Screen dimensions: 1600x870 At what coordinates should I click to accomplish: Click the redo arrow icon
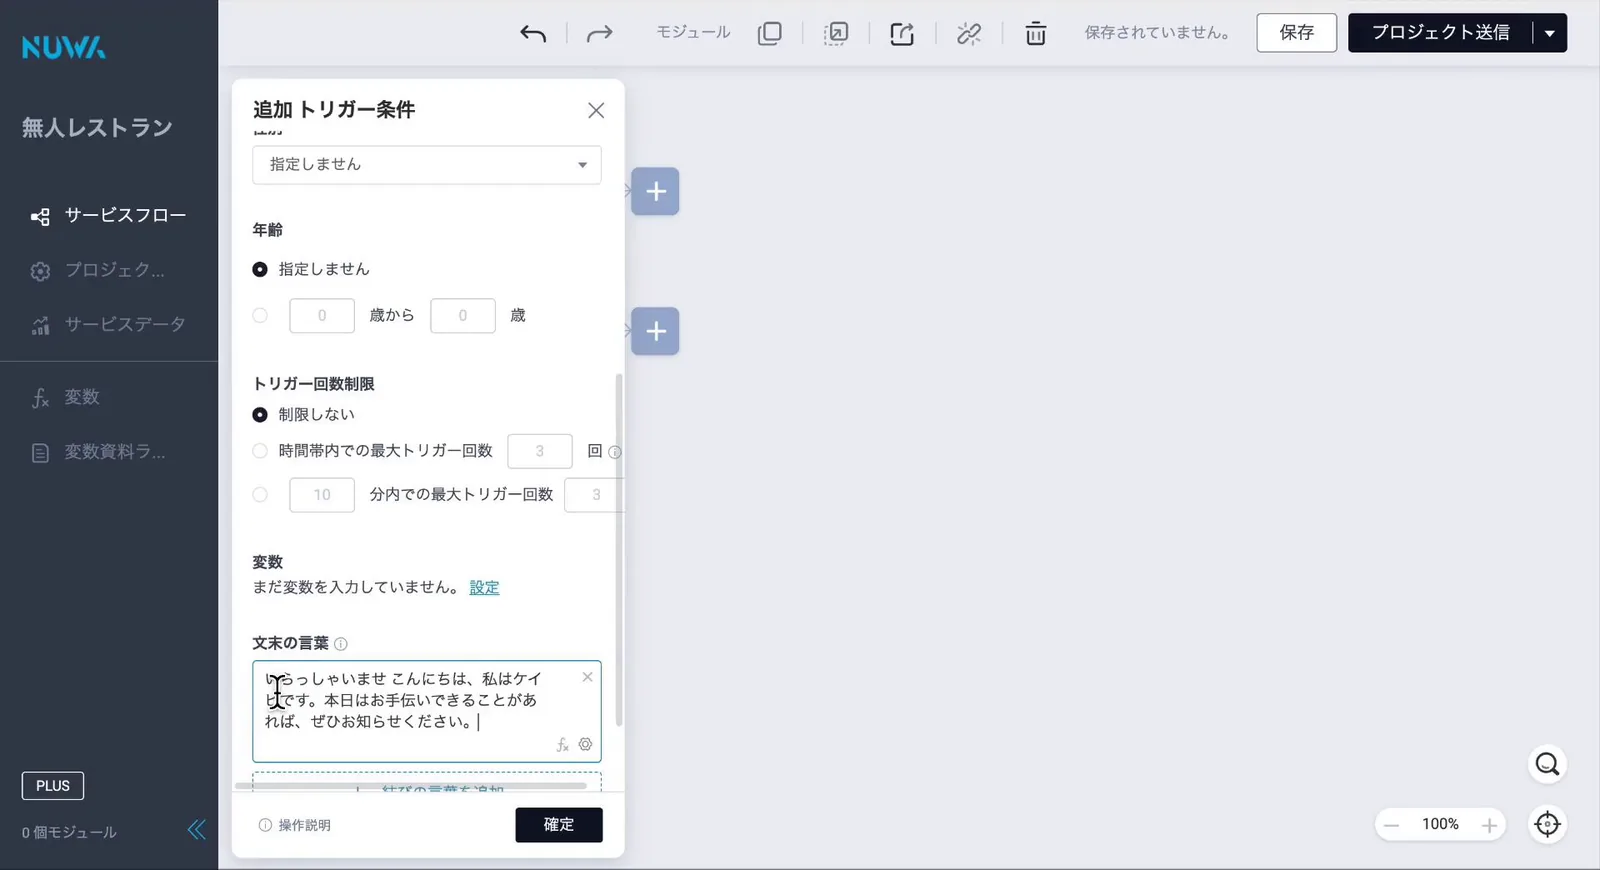pos(599,34)
